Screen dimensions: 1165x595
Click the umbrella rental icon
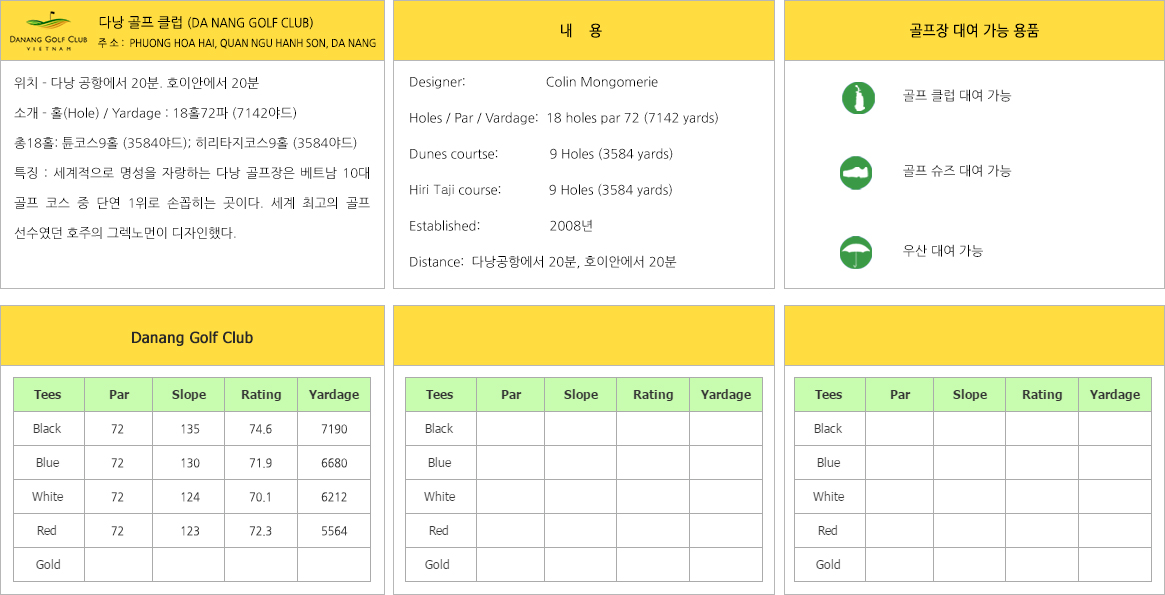[855, 252]
